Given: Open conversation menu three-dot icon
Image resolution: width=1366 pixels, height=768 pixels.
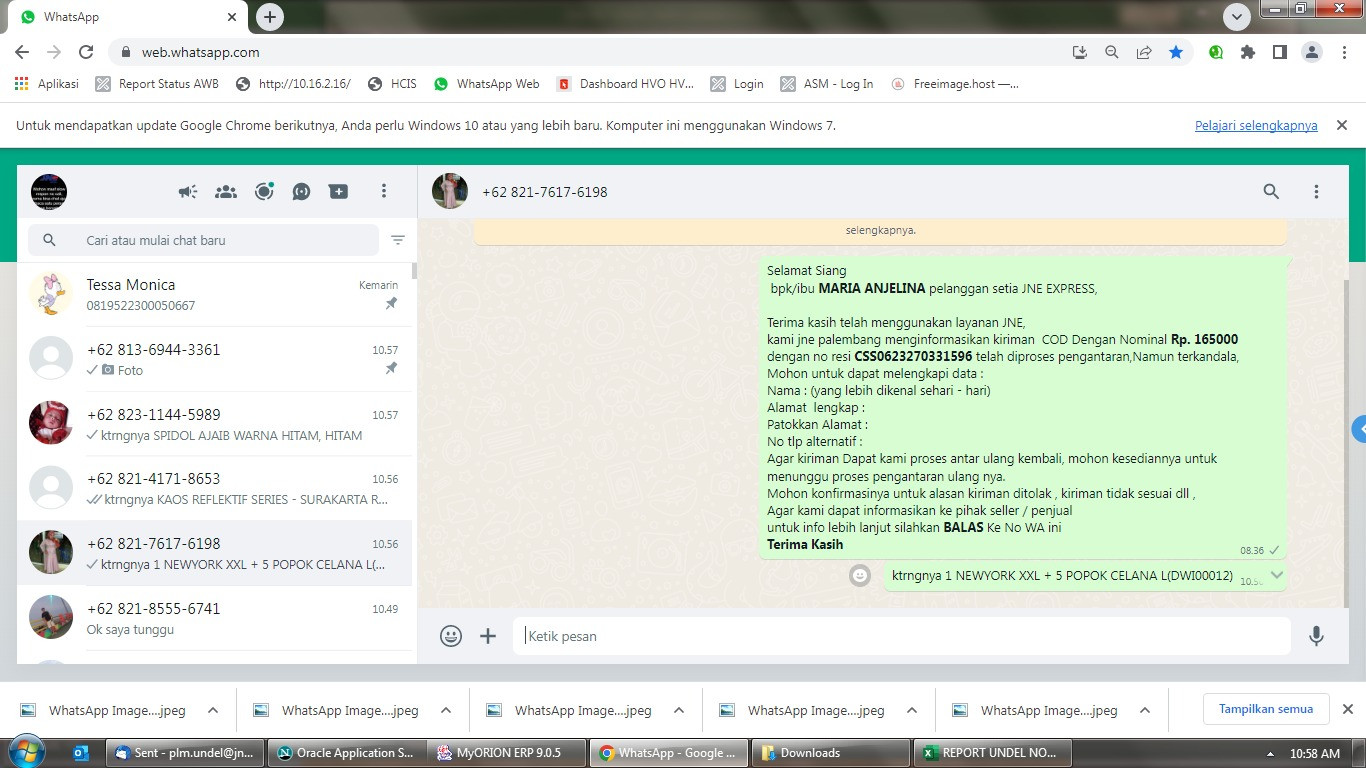Looking at the screenshot, I should [1316, 191].
